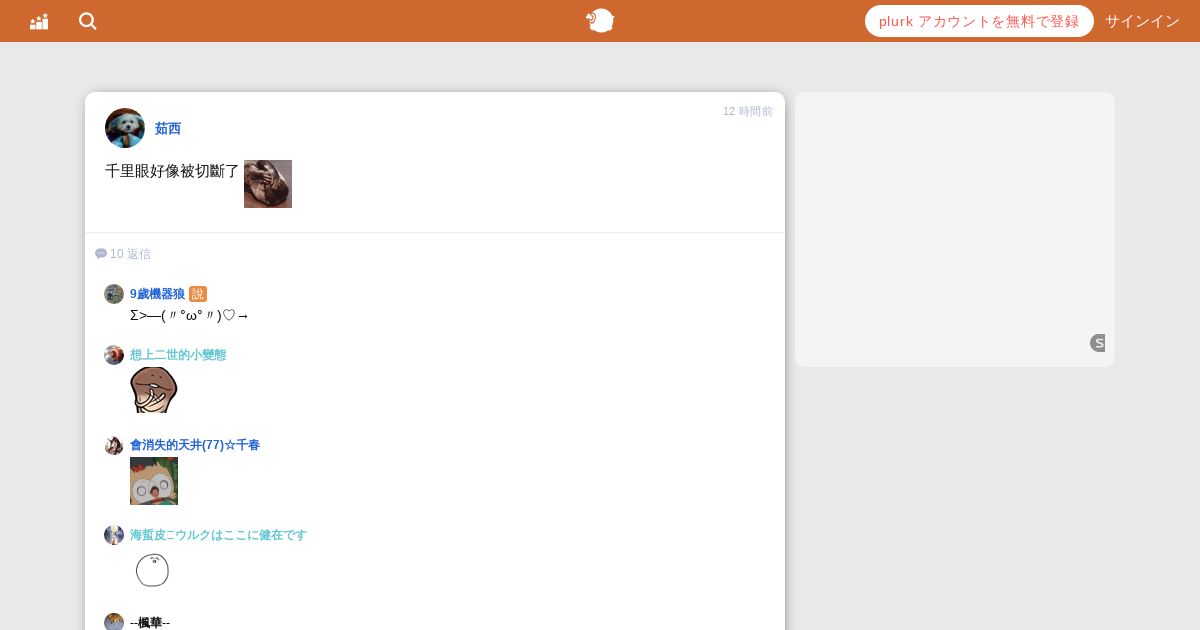This screenshot has height=630, width=1200.
Task: Click the サインイン sign-in link
Action: coord(1142,21)
